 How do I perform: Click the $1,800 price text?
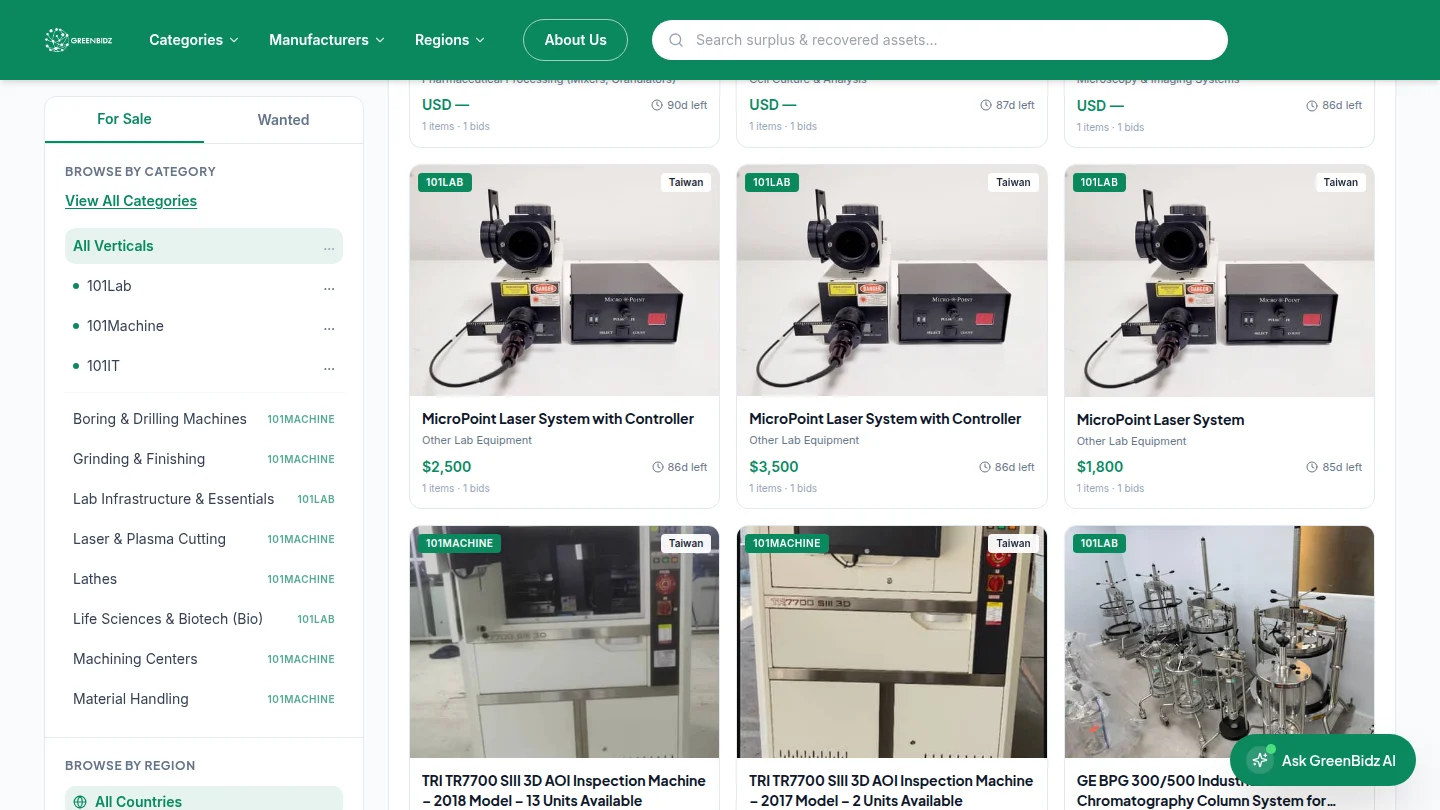pyautogui.click(x=1100, y=467)
